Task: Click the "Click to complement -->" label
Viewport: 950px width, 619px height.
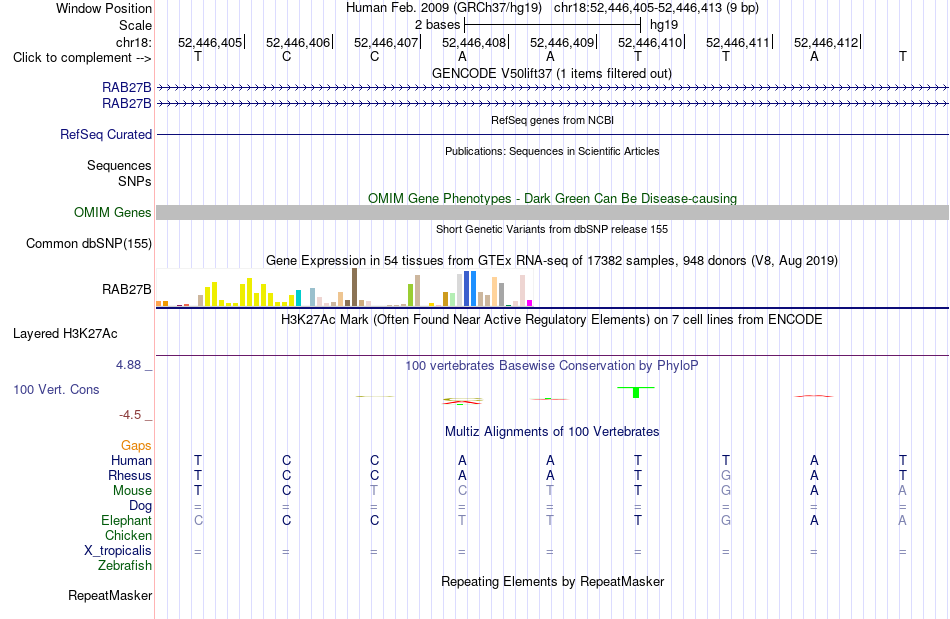Action: point(82,58)
